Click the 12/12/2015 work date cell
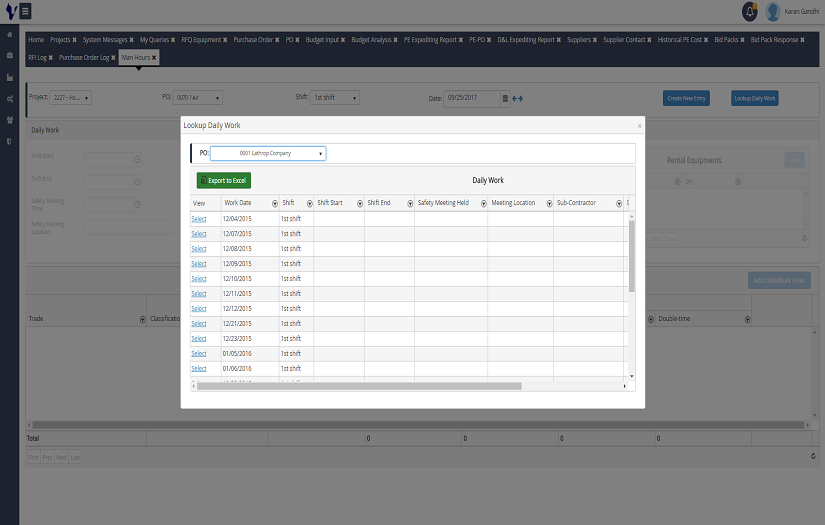Screen dimensions: 825x525 (250, 309)
